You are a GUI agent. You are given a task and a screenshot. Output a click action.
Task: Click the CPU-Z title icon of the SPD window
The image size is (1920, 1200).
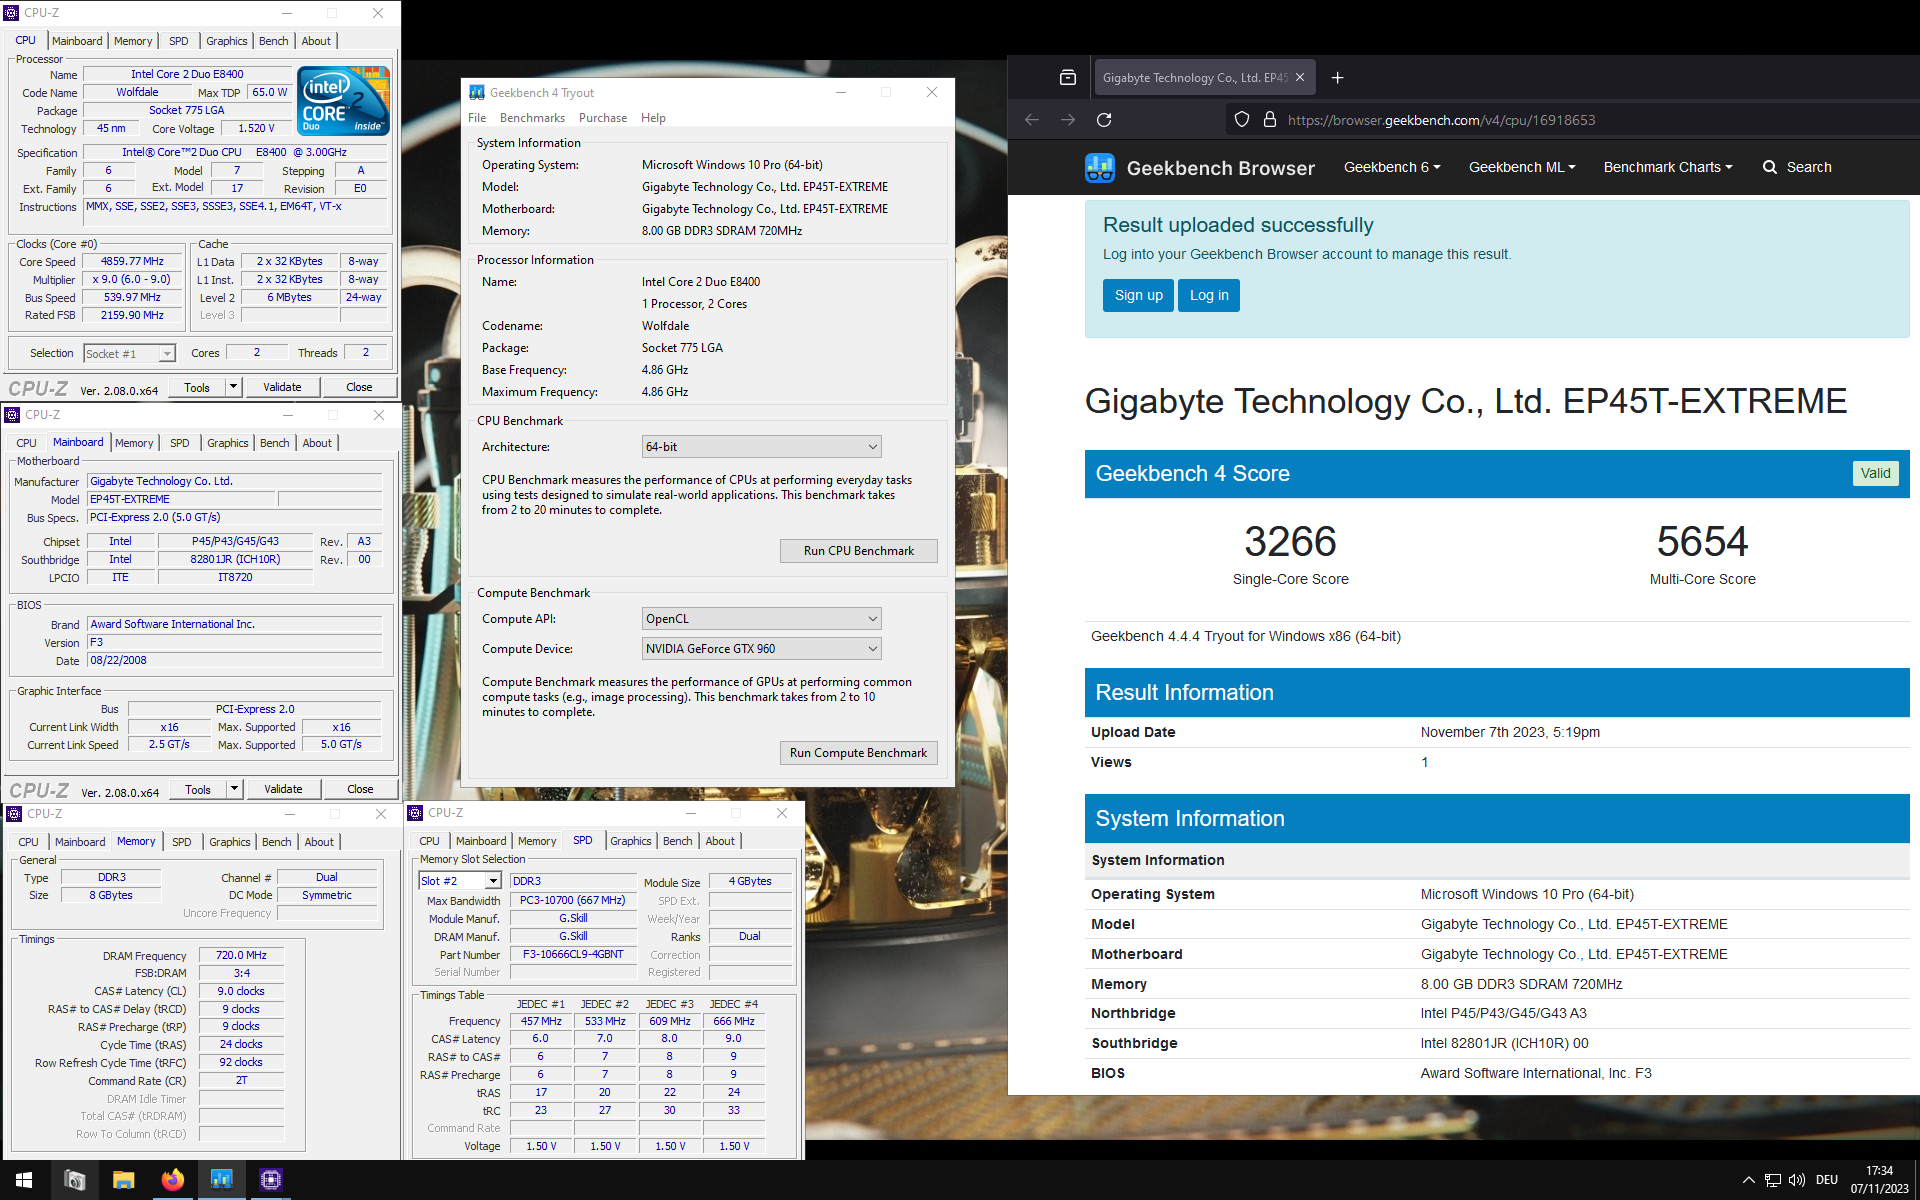click(415, 813)
